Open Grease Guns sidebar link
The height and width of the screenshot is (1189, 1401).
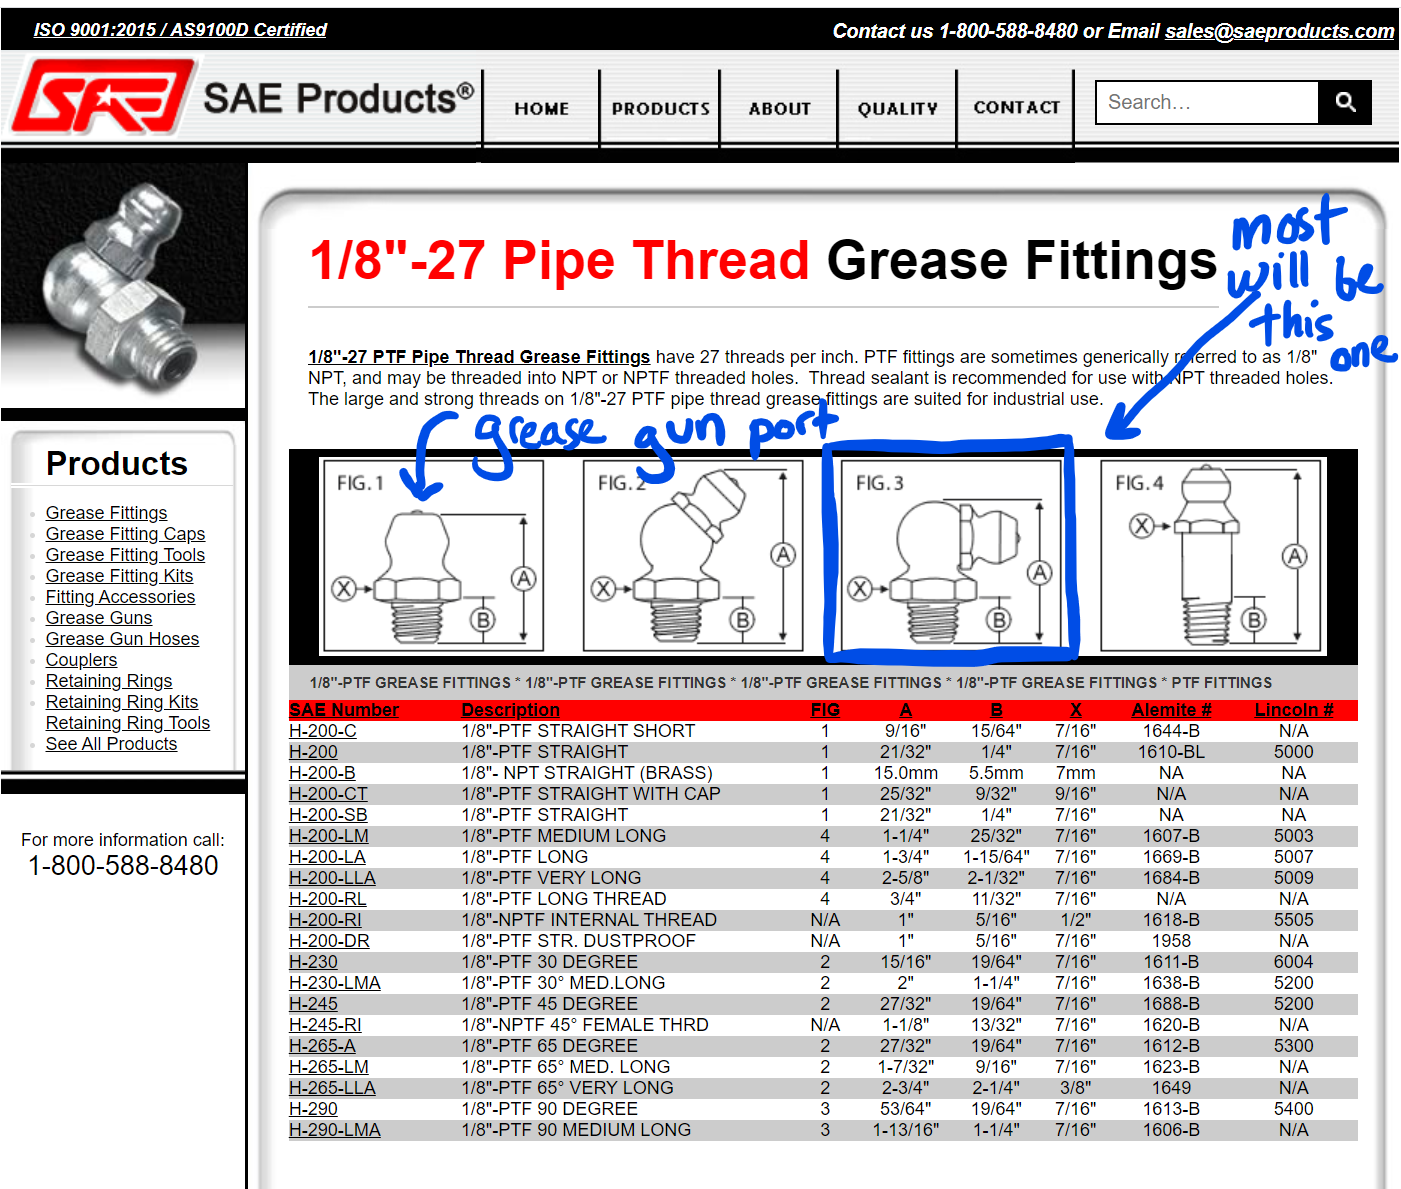(x=99, y=618)
